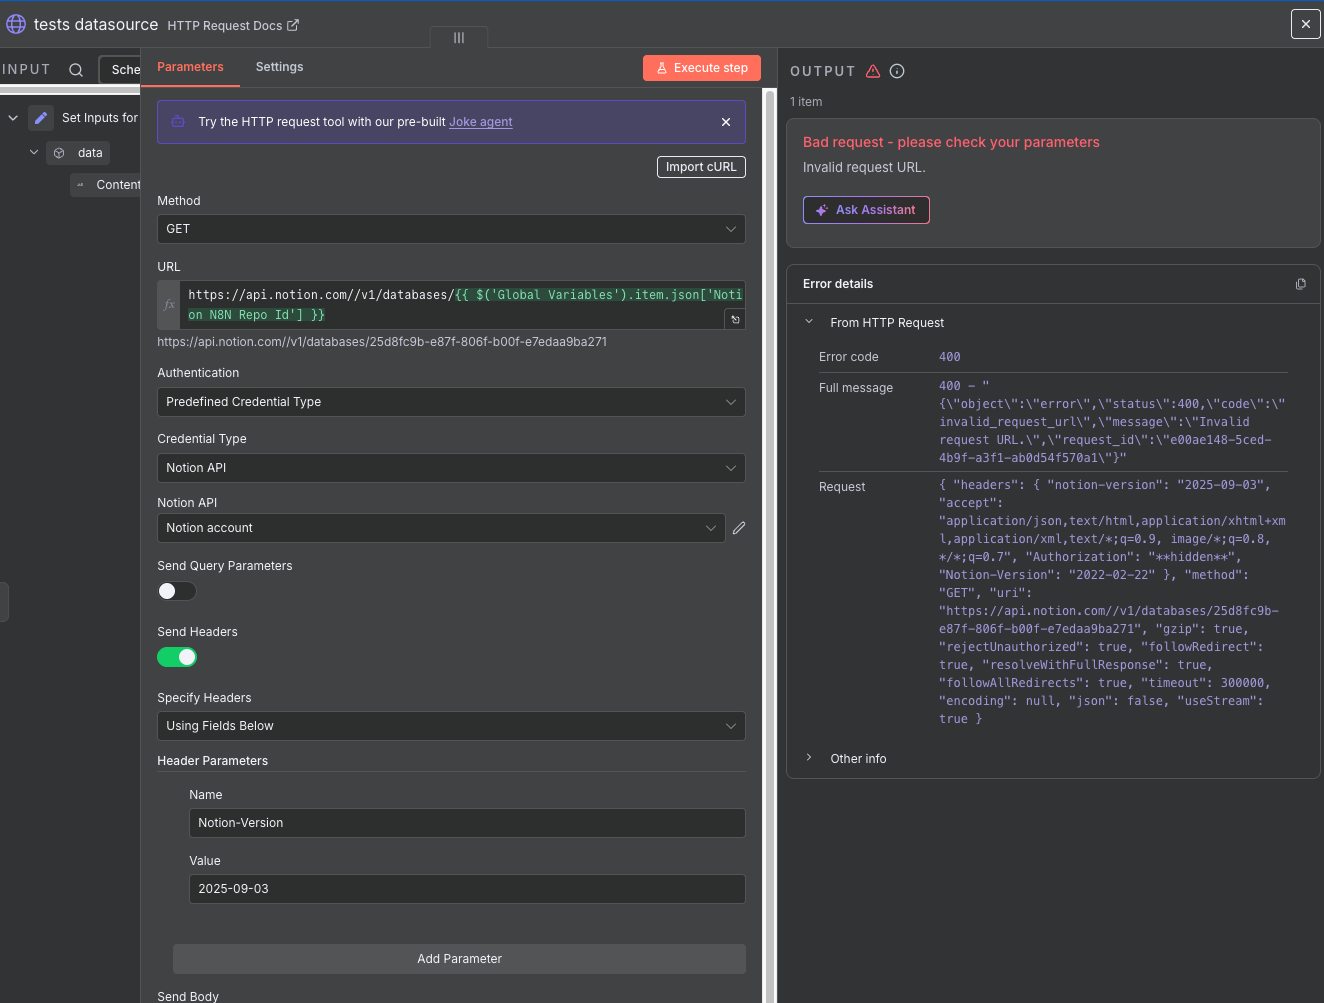Edit the Notion account credential pencil icon

pyautogui.click(x=739, y=527)
